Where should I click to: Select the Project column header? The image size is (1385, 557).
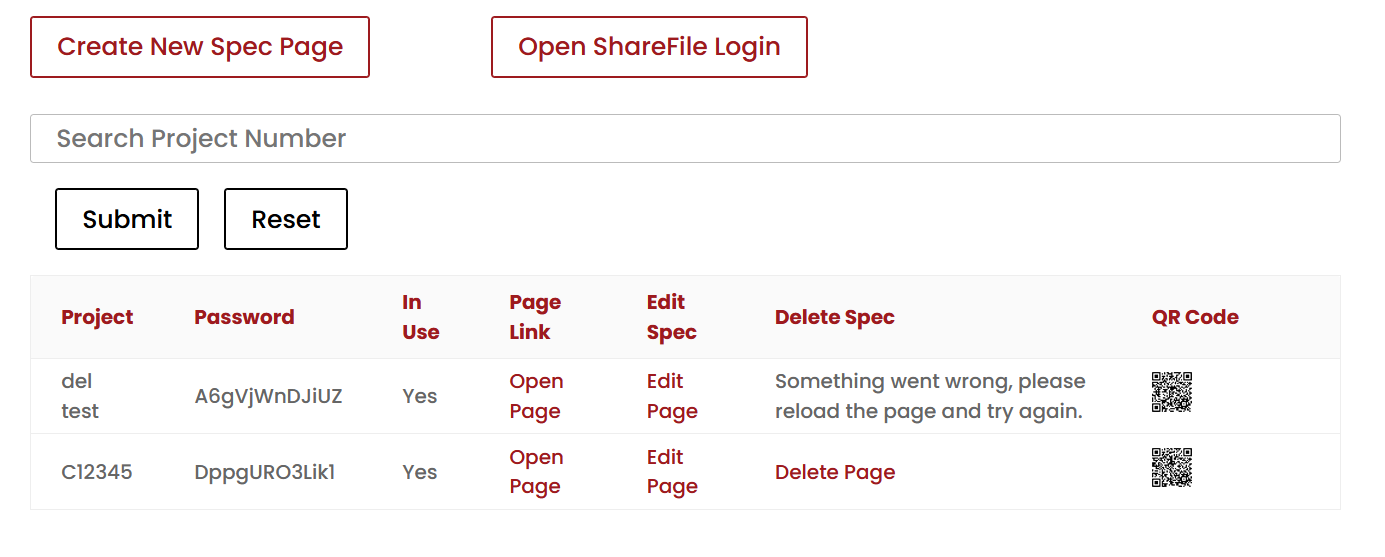point(97,317)
